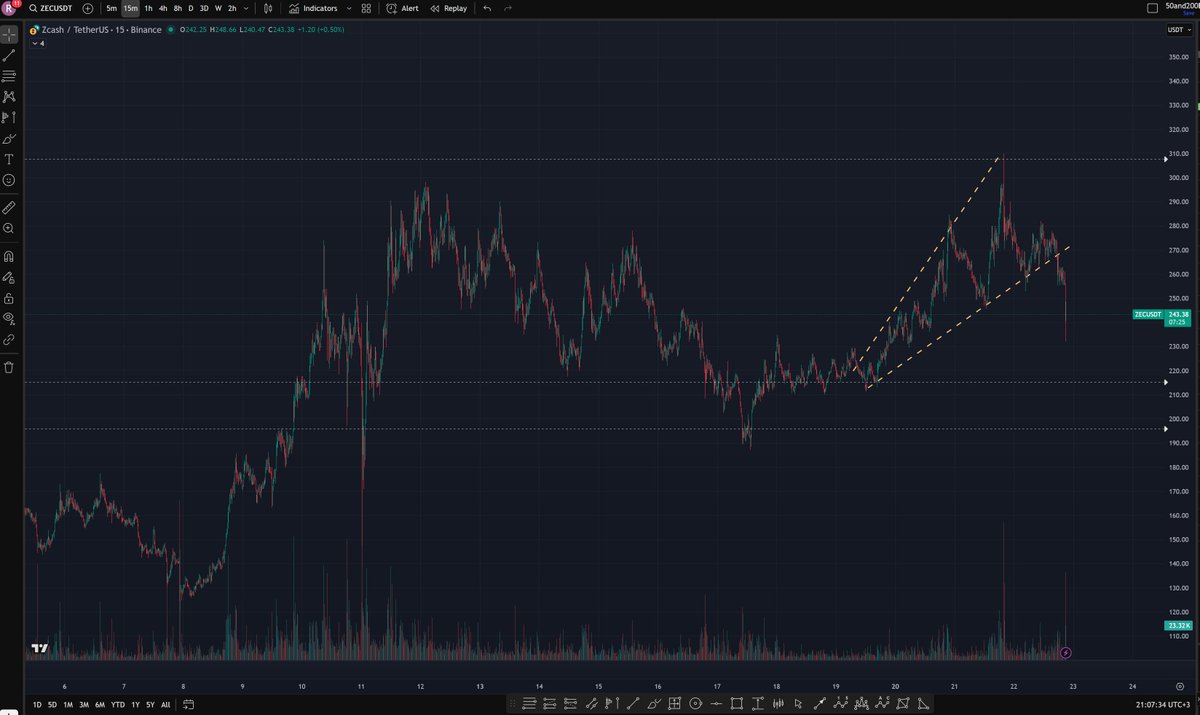Set date range to 6M

(x=100, y=705)
